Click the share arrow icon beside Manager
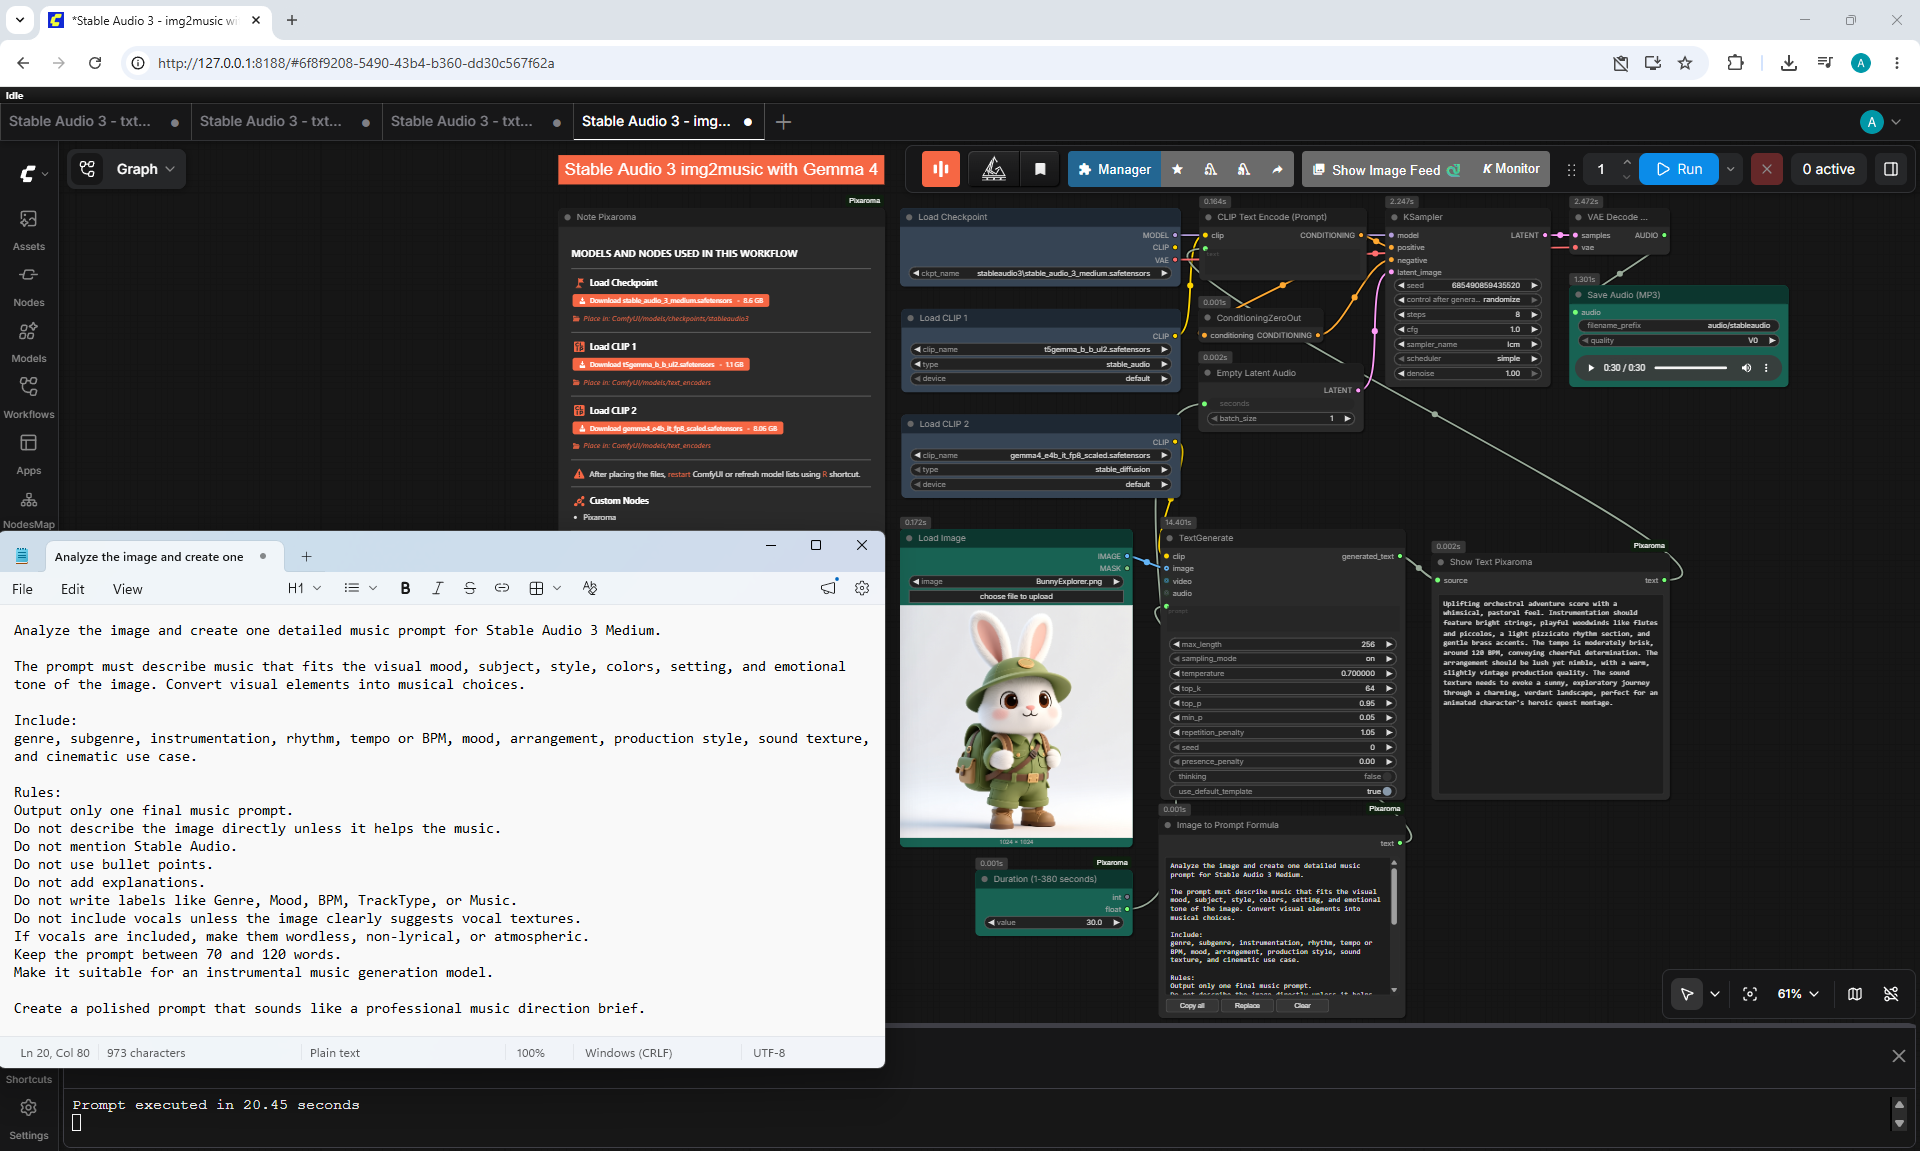This screenshot has width=1920, height=1151. coord(1277,169)
